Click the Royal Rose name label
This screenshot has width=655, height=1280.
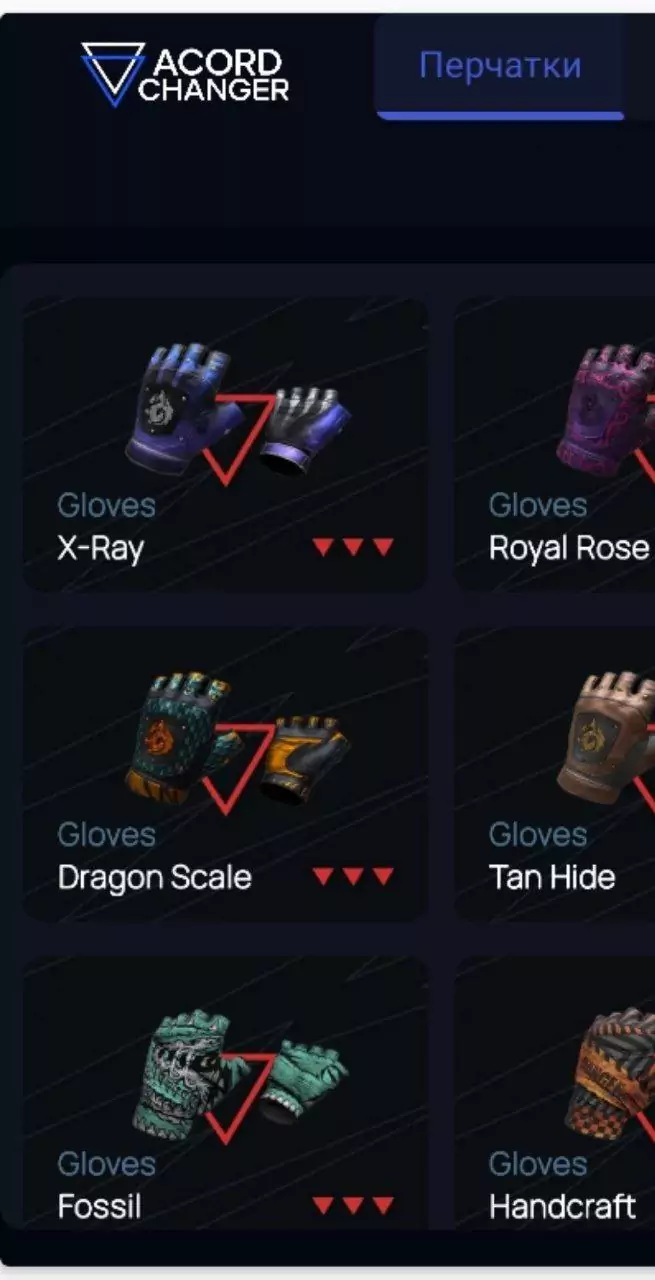pyautogui.click(x=569, y=548)
